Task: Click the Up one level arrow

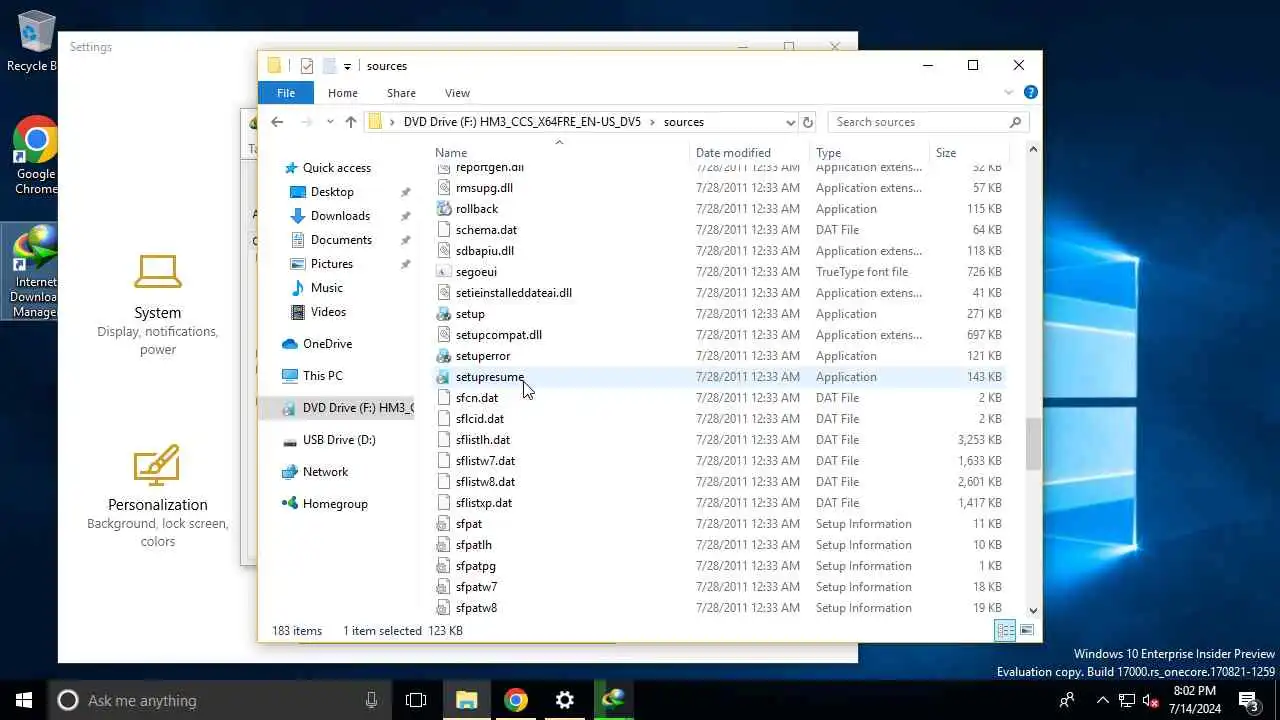Action: 350,122
